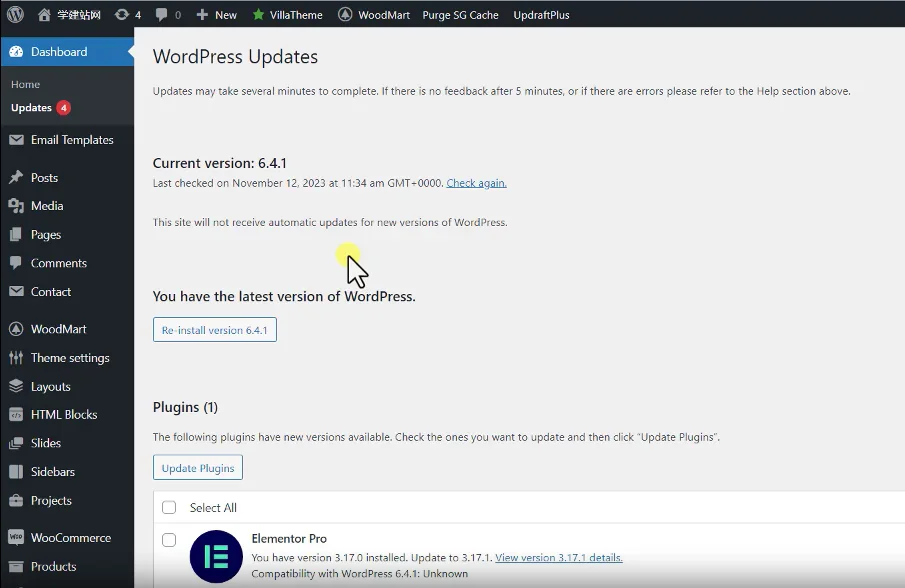Click the Check again link
The height and width of the screenshot is (588, 905).
[476, 183]
